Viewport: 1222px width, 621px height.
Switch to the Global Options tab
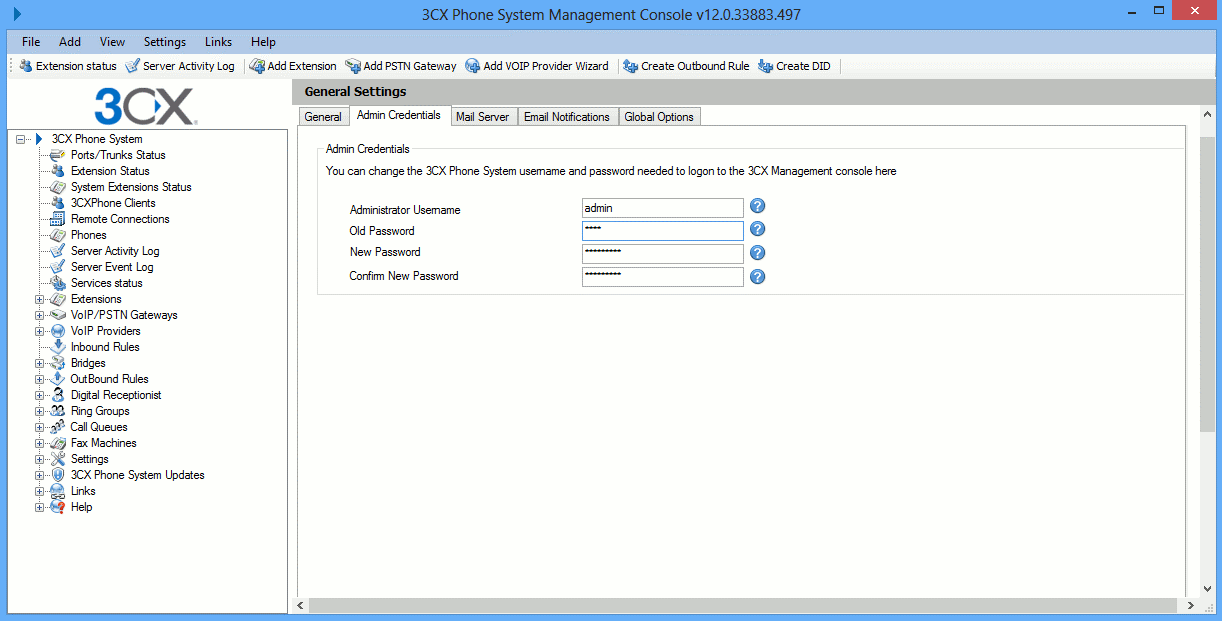click(659, 117)
